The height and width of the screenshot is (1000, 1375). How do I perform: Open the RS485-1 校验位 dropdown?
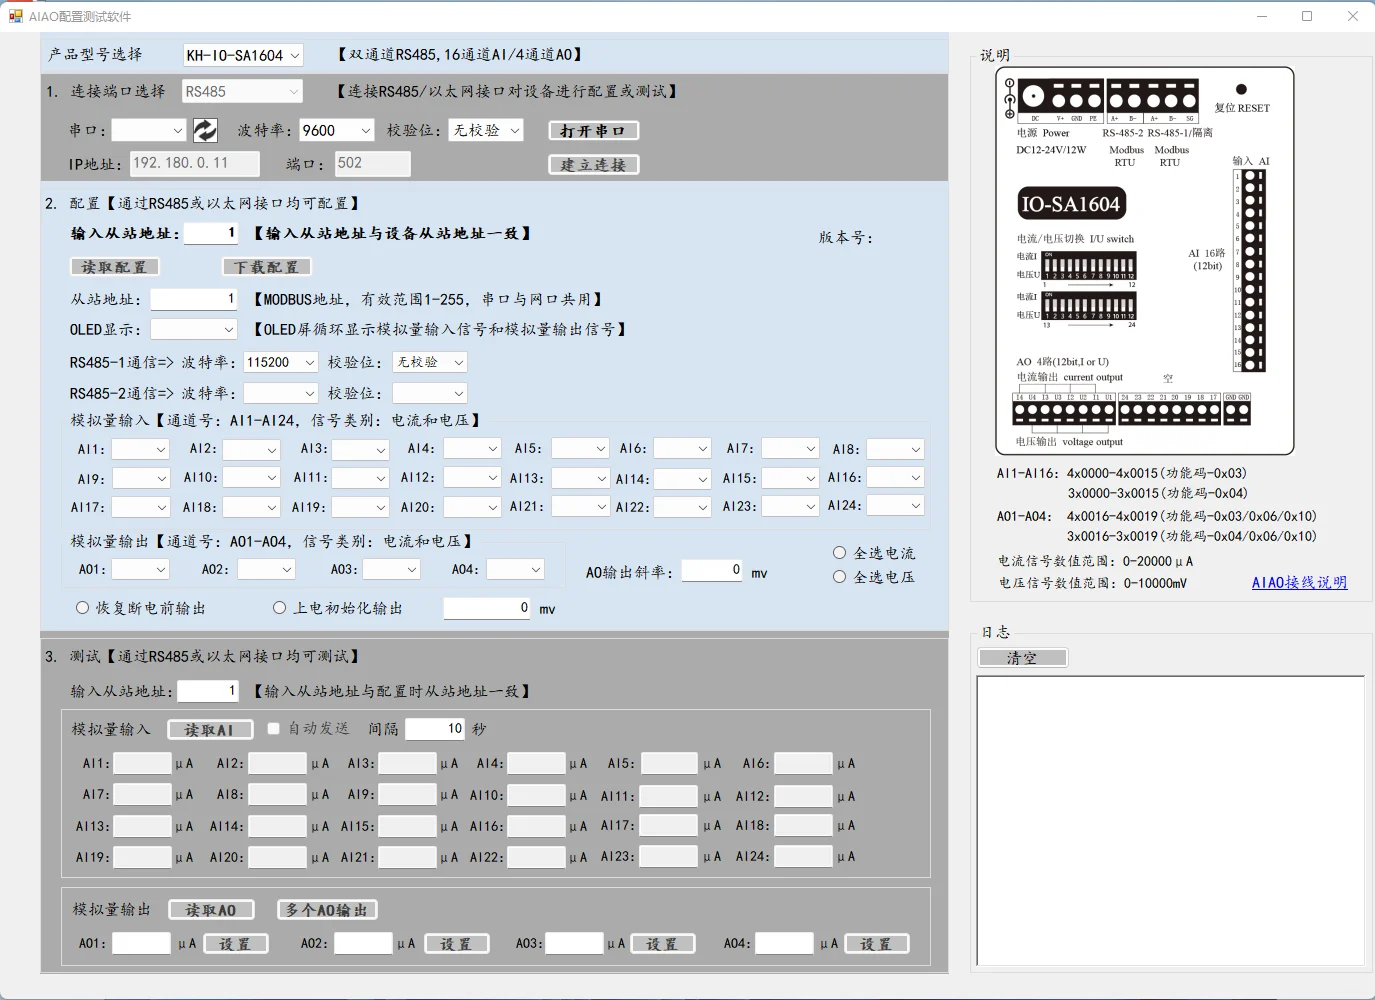pyautogui.click(x=430, y=362)
